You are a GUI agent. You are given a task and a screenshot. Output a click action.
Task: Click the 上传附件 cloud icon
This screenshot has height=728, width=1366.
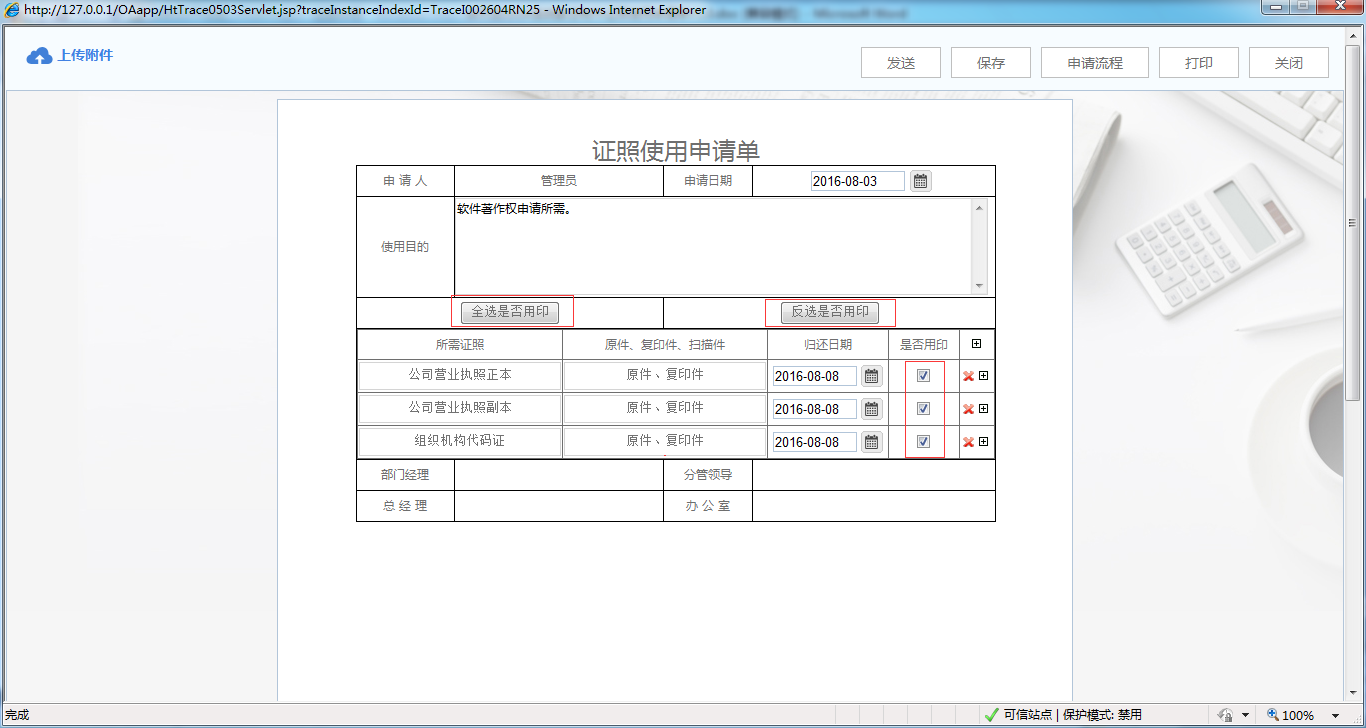click(x=38, y=55)
